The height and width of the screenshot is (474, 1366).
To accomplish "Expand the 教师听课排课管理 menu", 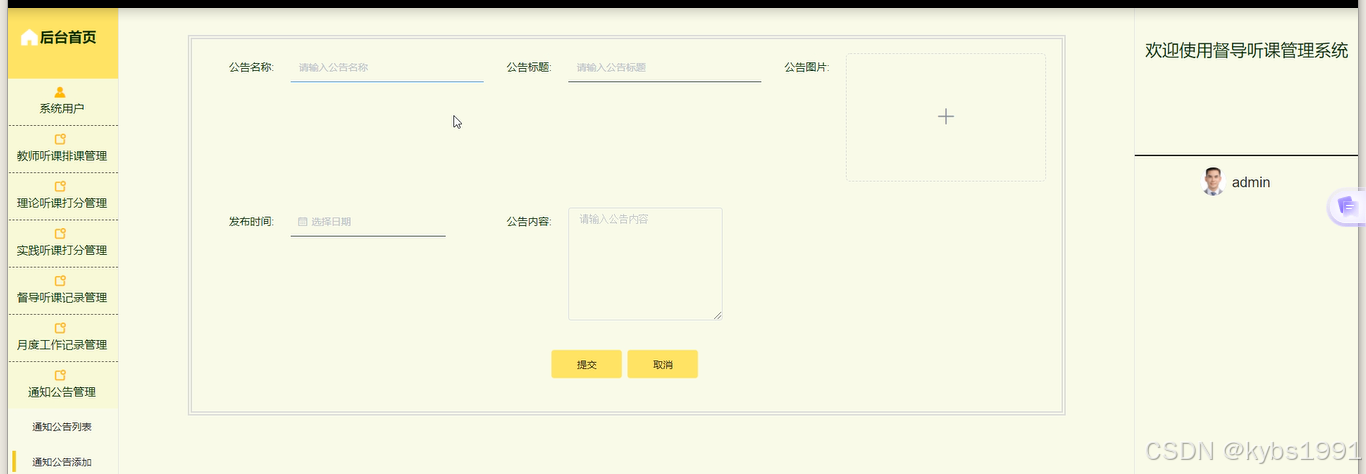I will click(62, 149).
